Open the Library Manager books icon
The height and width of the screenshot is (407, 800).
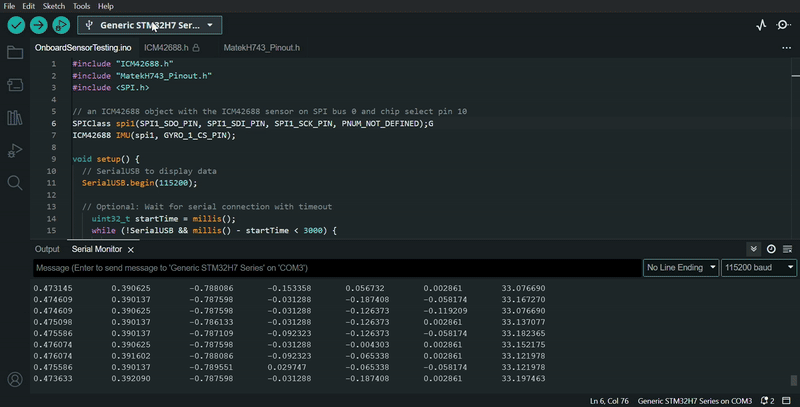(x=15, y=118)
